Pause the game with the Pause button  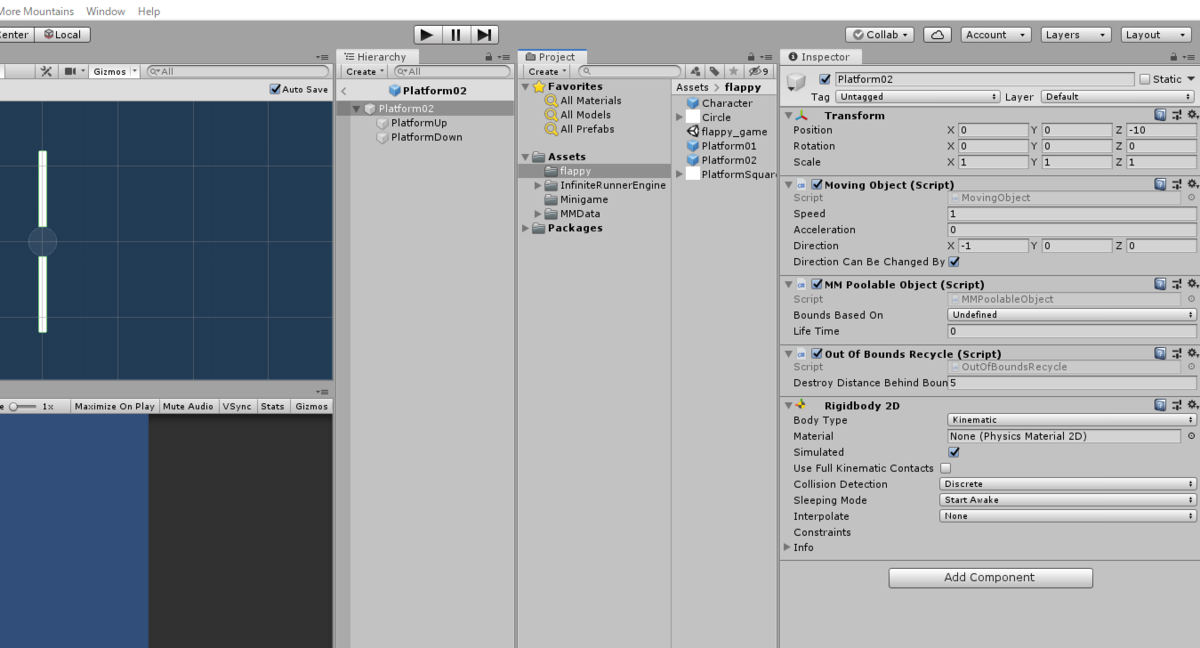click(456, 35)
